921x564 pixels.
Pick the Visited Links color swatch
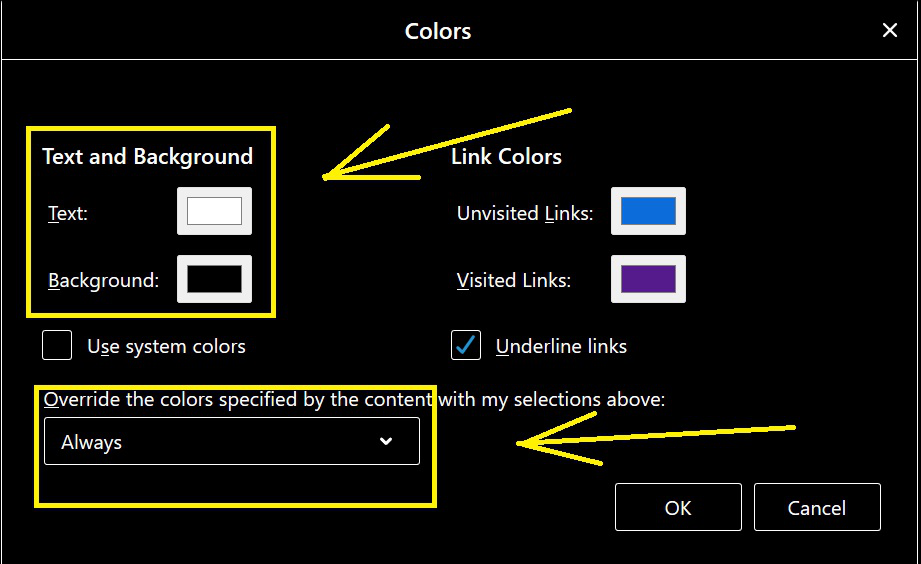(648, 279)
